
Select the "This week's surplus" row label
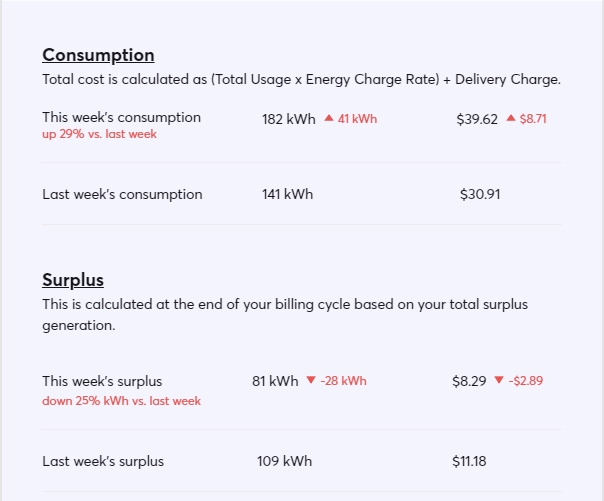tap(102, 381)
